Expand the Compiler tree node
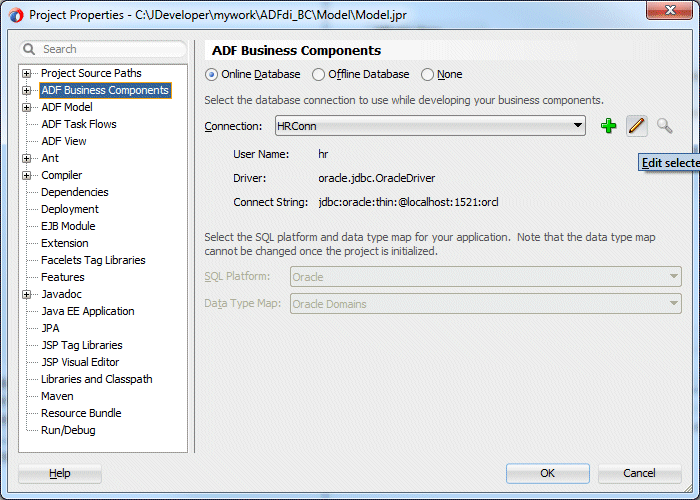Screen dimensions: 700x500 [26, 175]
